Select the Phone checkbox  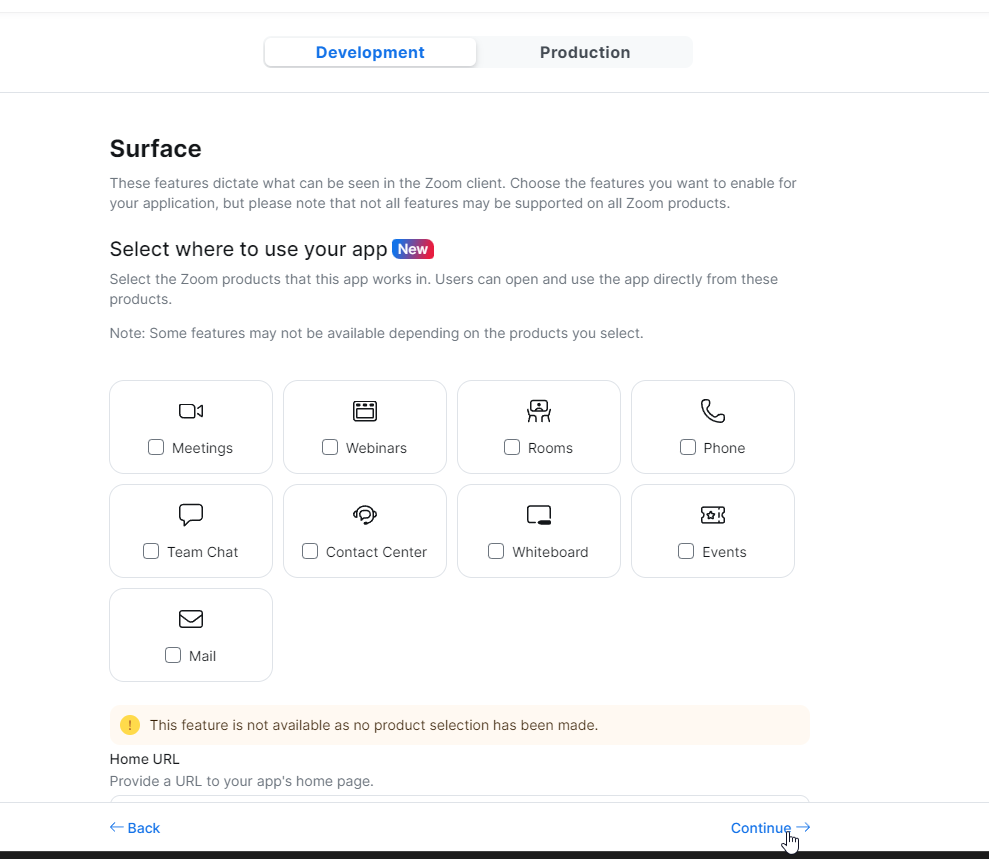(x=688, y=447)
